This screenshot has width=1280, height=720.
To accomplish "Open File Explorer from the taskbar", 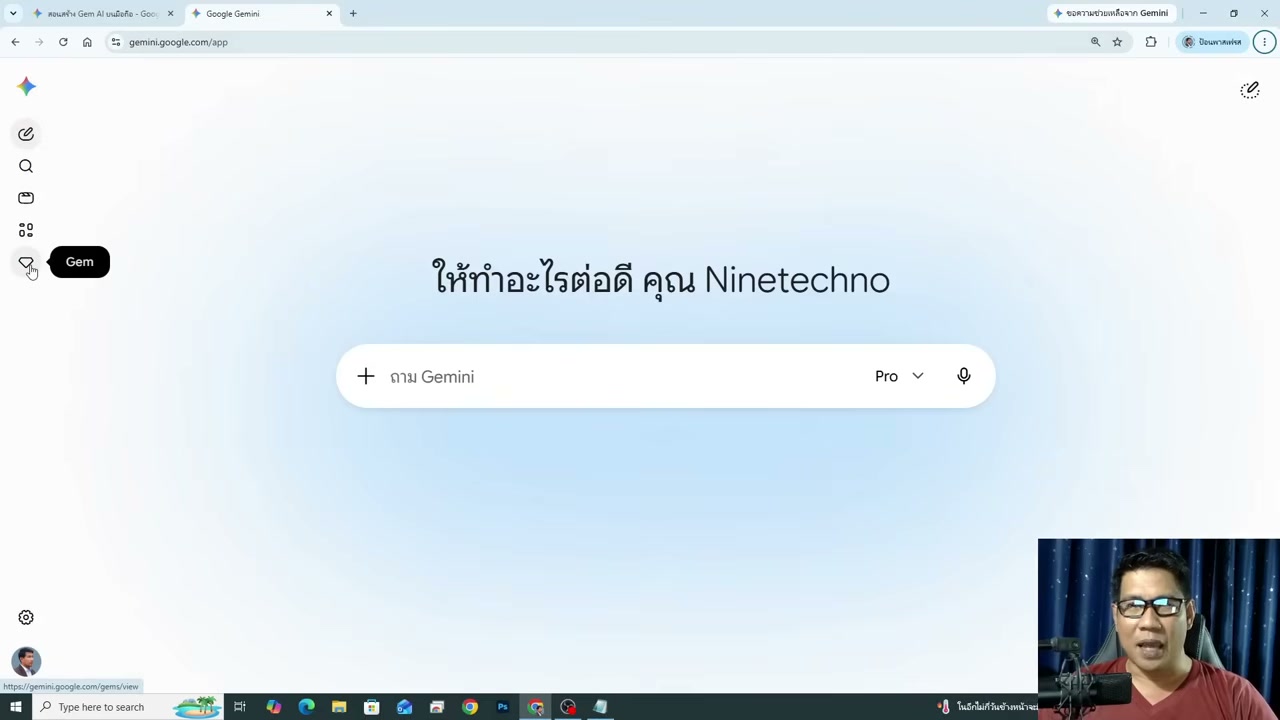I will [x=339, y=707].
